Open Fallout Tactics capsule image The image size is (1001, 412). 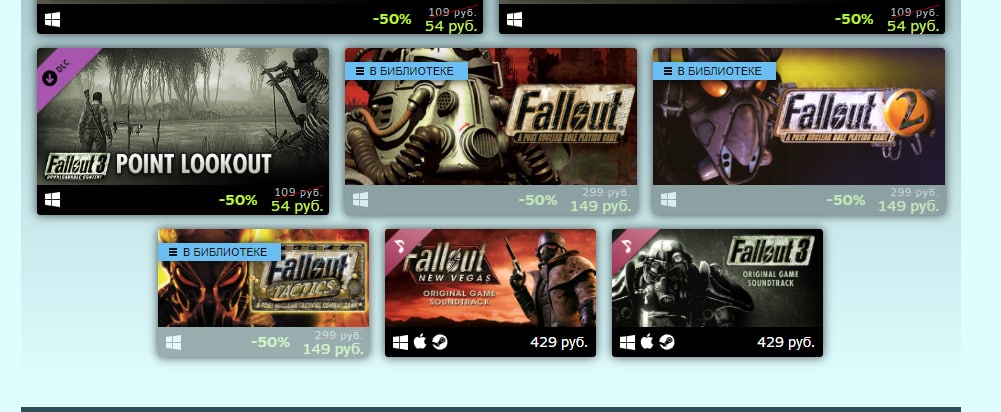tap(264, 278)
